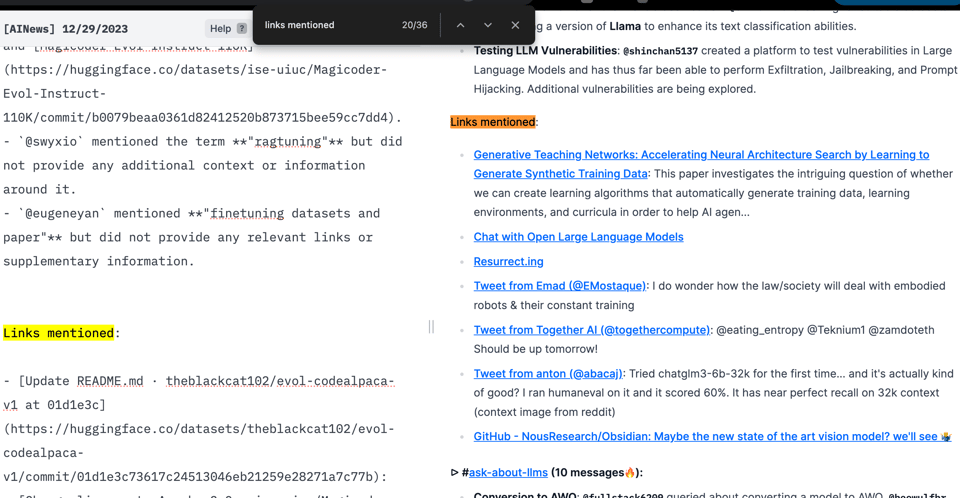This screenshot has height=498, width=960.
Task: Close the find bar with X
Action: coord(515,25)
